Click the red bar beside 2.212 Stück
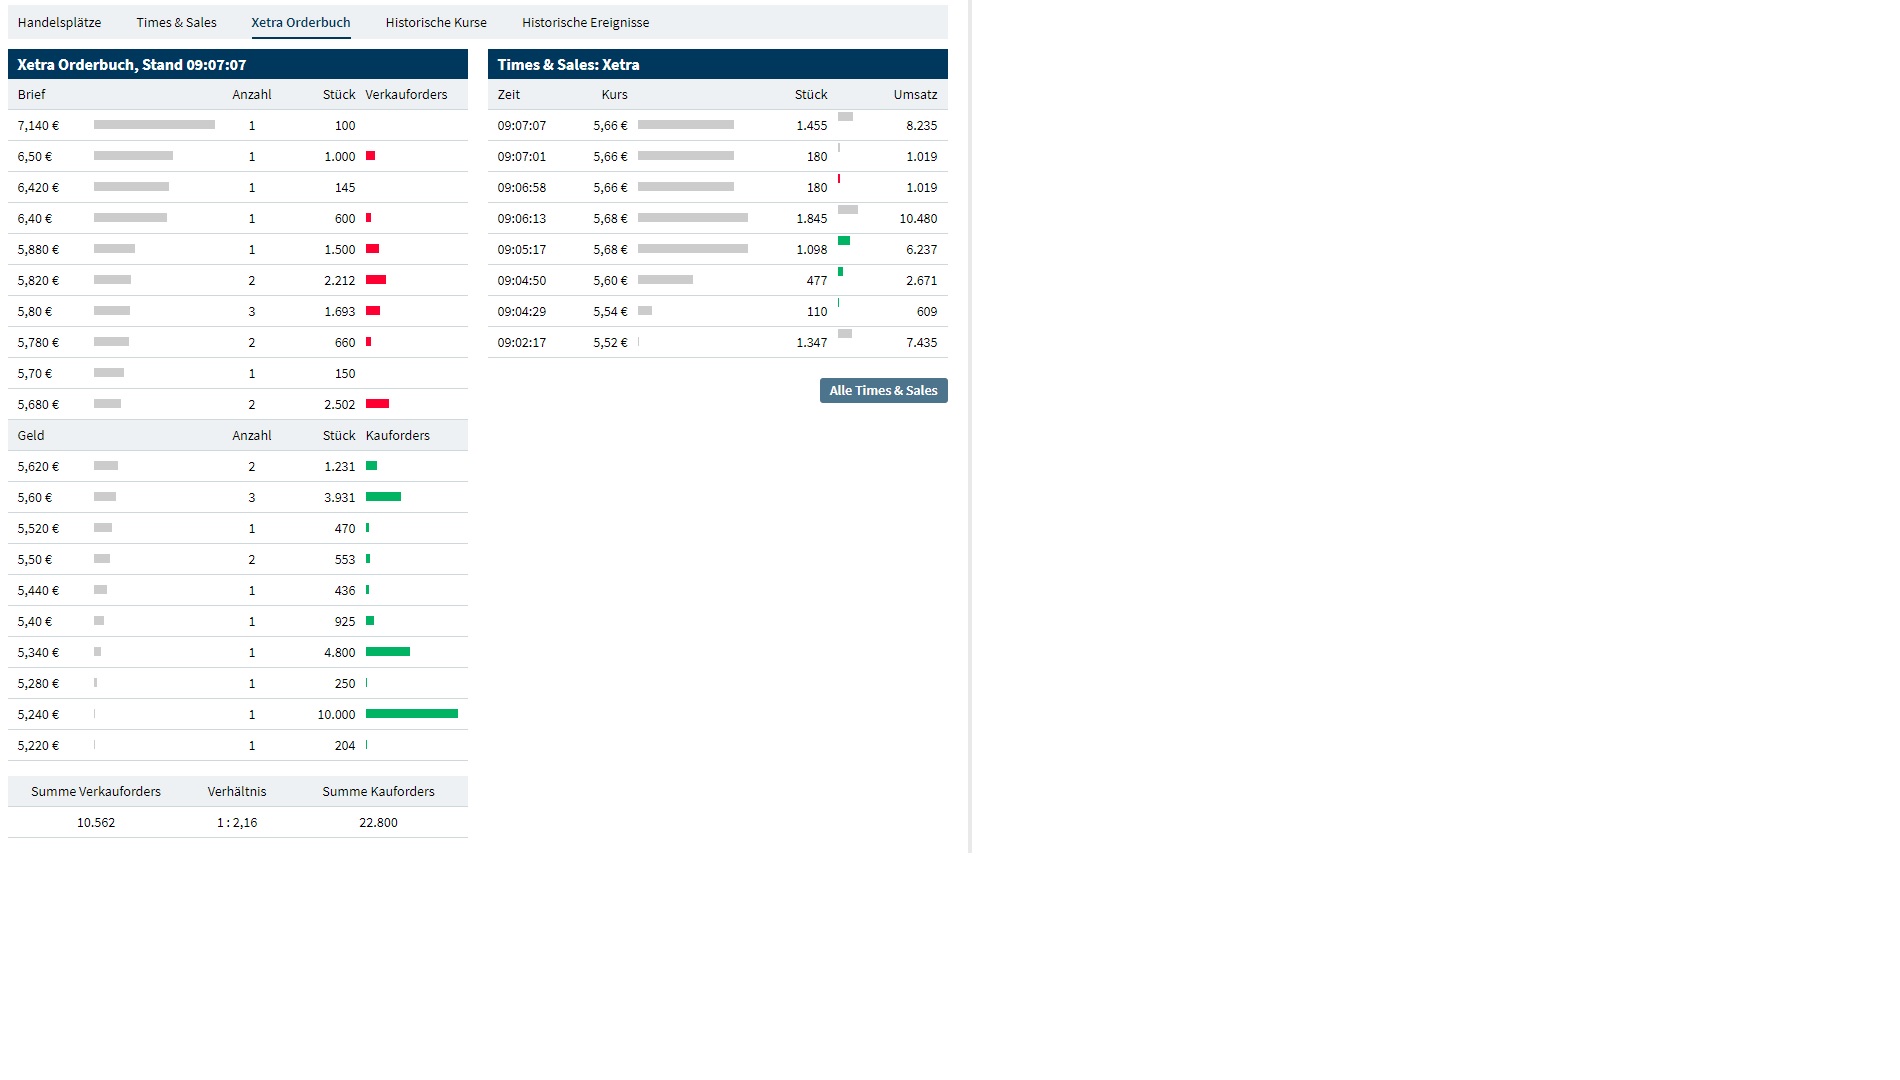The image size is (1900, 1080). point(376,279)
